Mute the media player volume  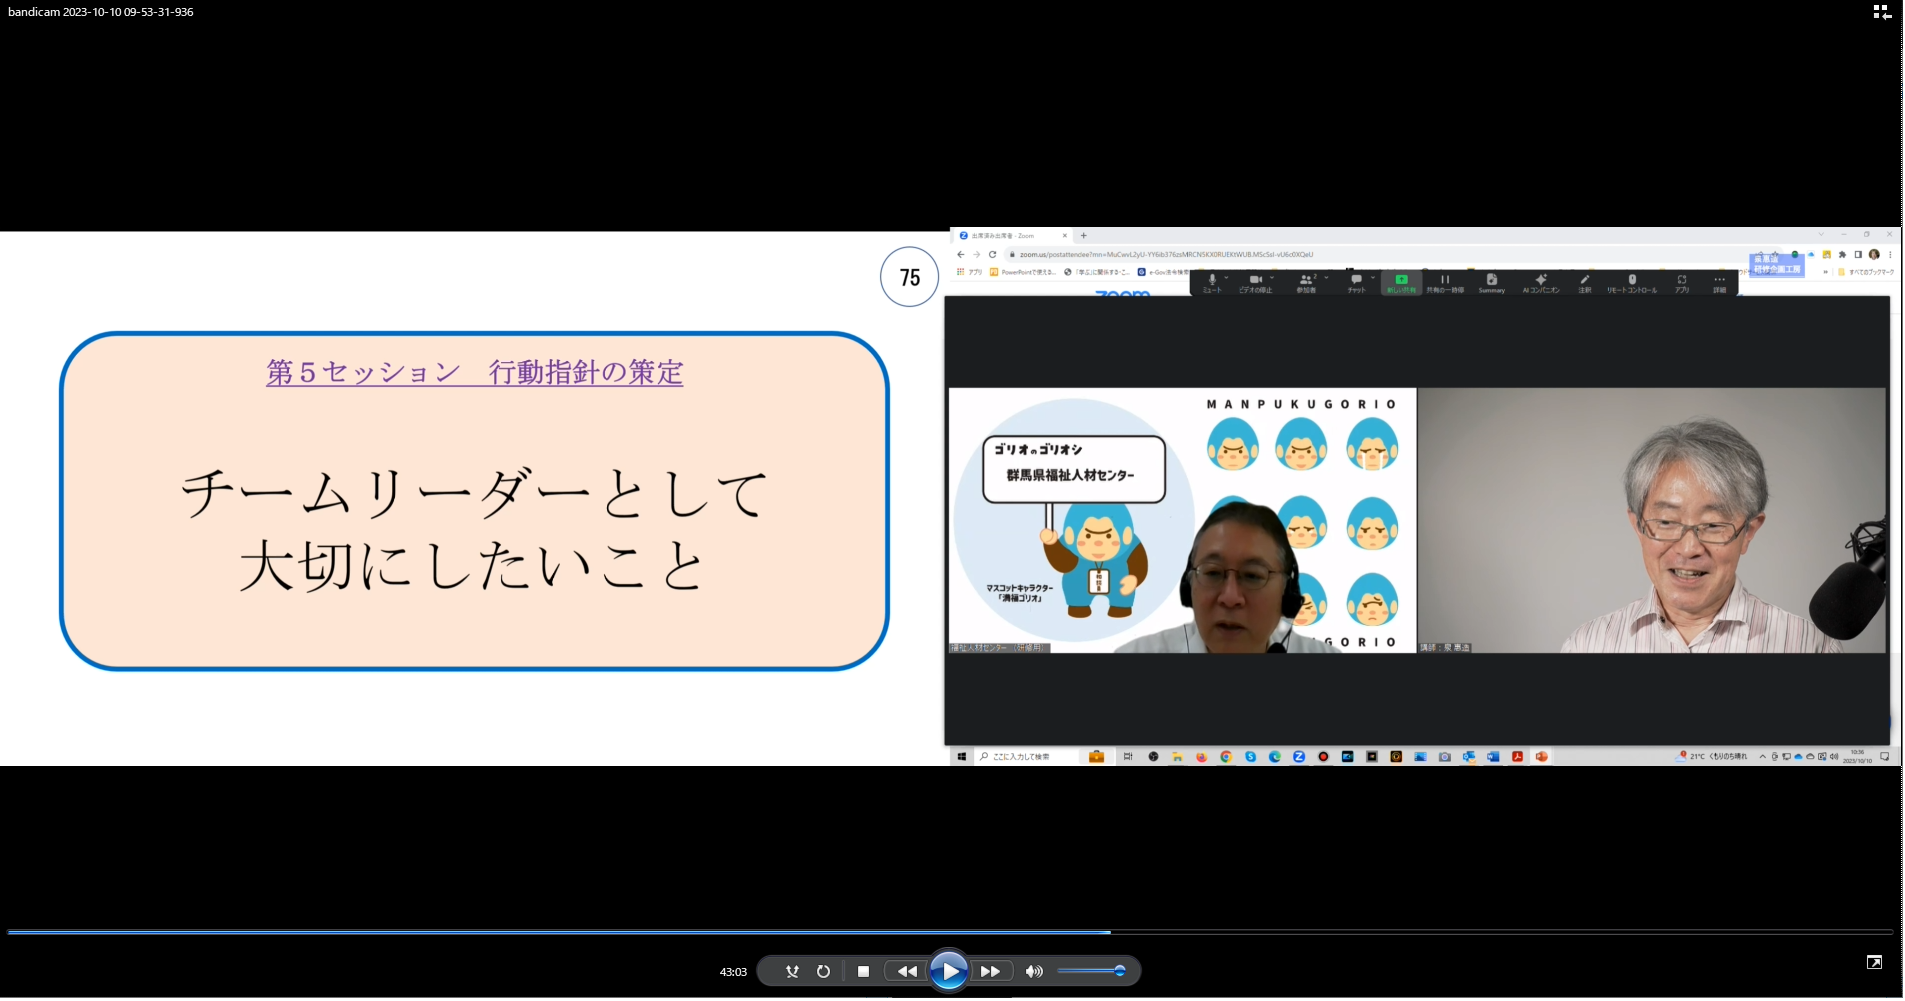coord(1034,971)
